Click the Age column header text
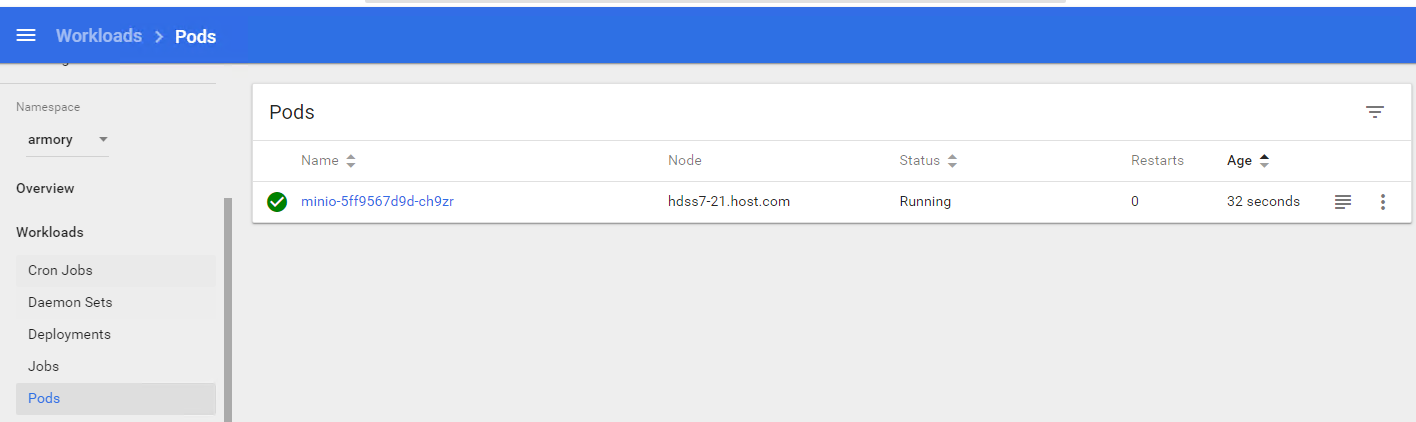Viewport: 1416px width, 422px height. point(1239,161)
